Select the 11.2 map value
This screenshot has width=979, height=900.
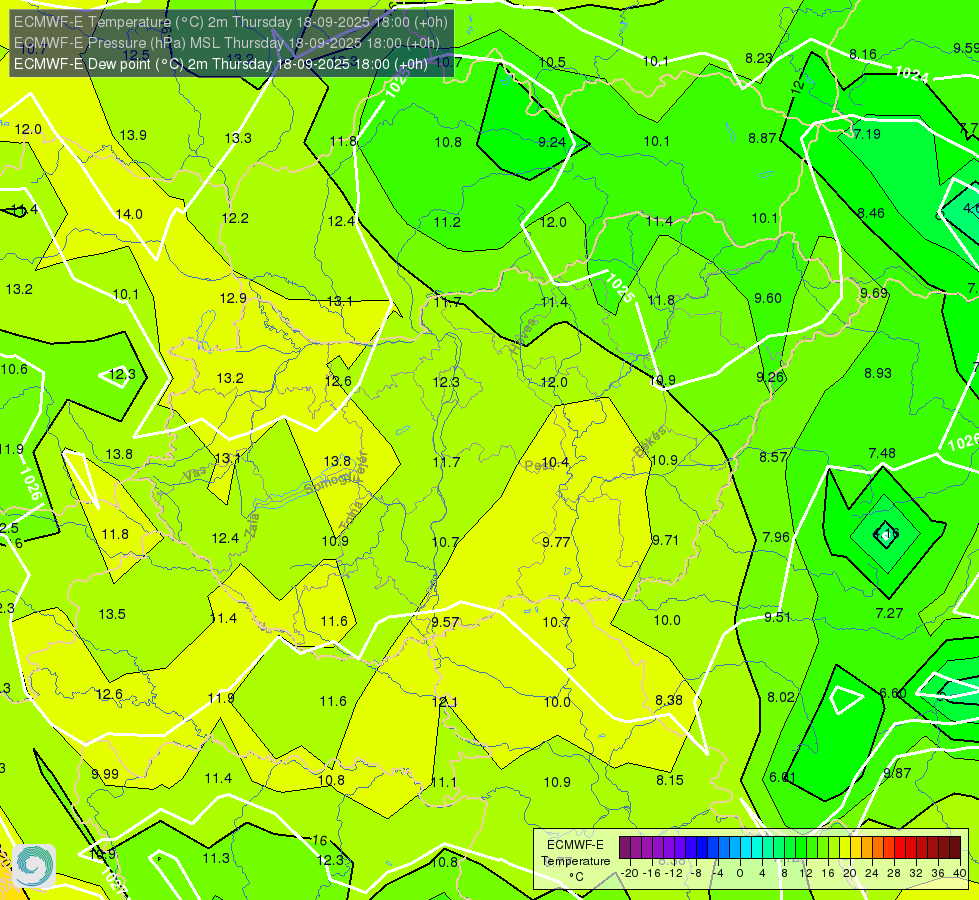pyautogui.click(x=447, y=222)
